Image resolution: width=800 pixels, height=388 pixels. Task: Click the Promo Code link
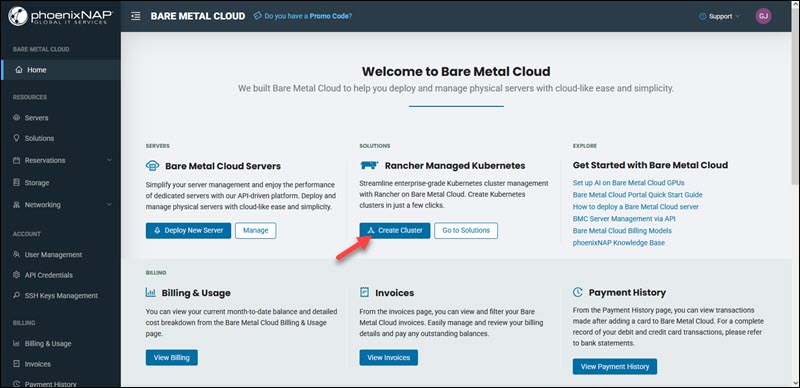click(x=331, y=16)
